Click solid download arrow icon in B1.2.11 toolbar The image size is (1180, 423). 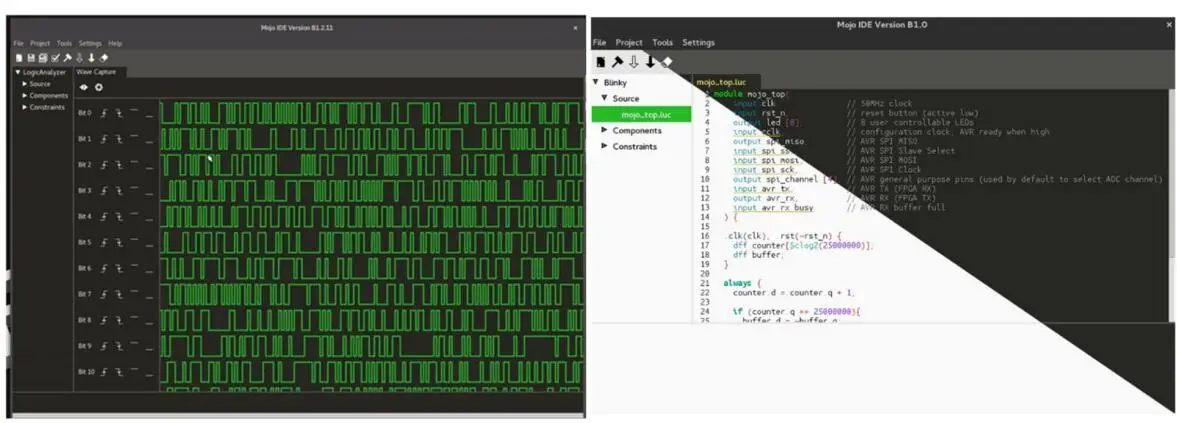pos(91,58)
